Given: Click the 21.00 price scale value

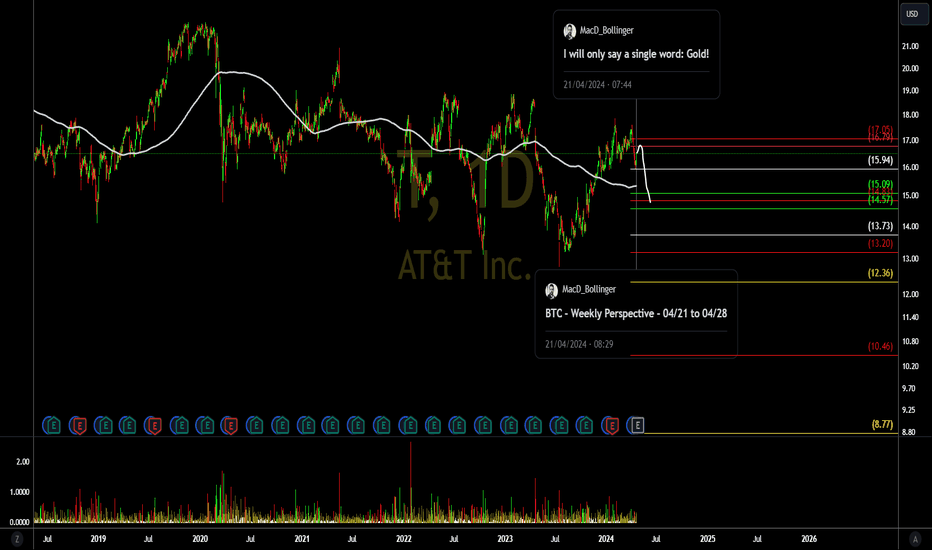Looking at the screenshot, I should 910,46.
